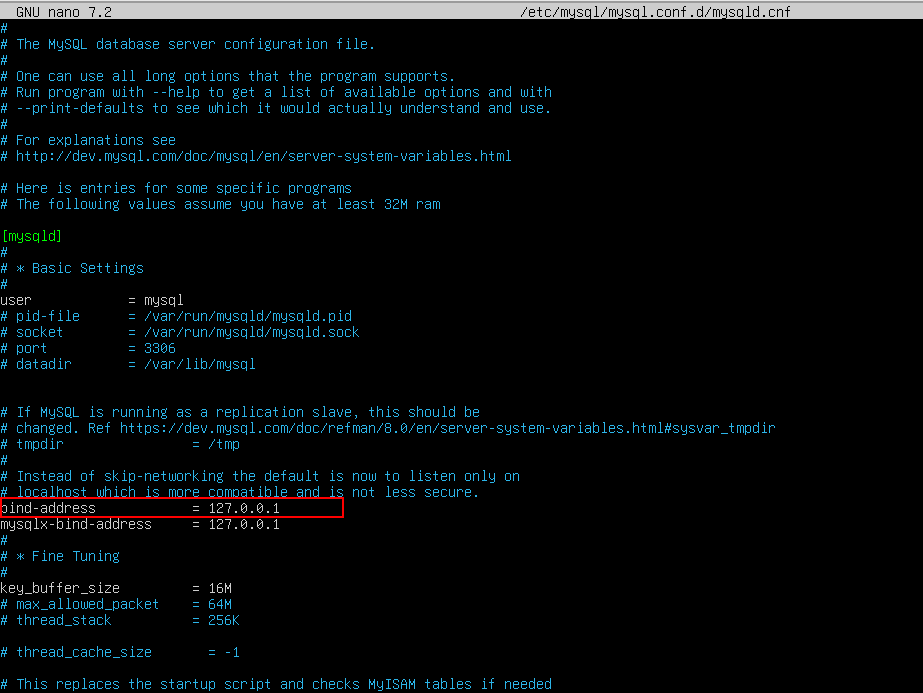Click the server-system-variables.html documentation URL
Viewport: 923px width, 693px height.
tap(264, 156)
